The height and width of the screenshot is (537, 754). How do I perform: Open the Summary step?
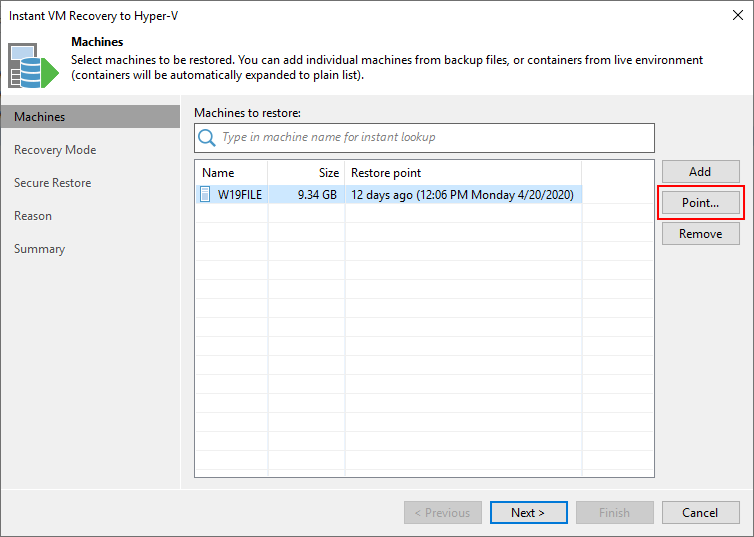click(x=39, y=249)
